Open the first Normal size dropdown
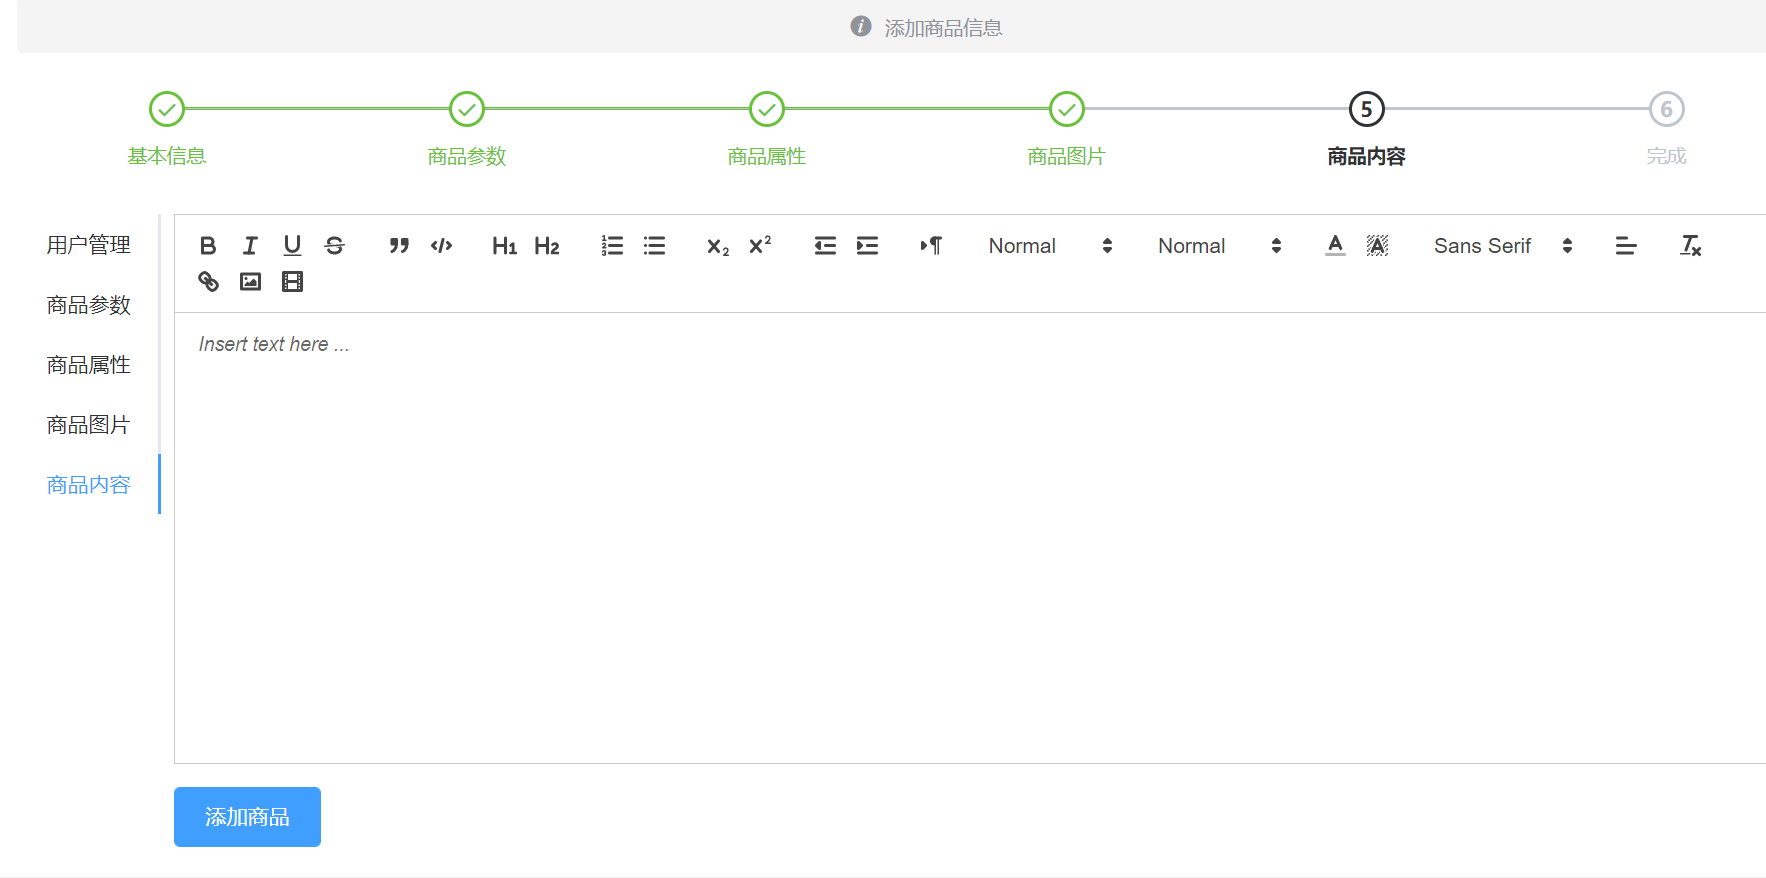This screenshot has height=878, width=1766. point(1050,246)
